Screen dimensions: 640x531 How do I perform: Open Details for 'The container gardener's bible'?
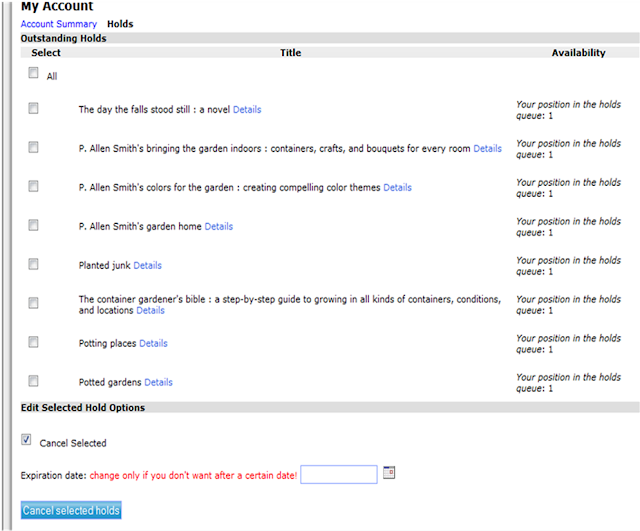[x=150, y=311]
